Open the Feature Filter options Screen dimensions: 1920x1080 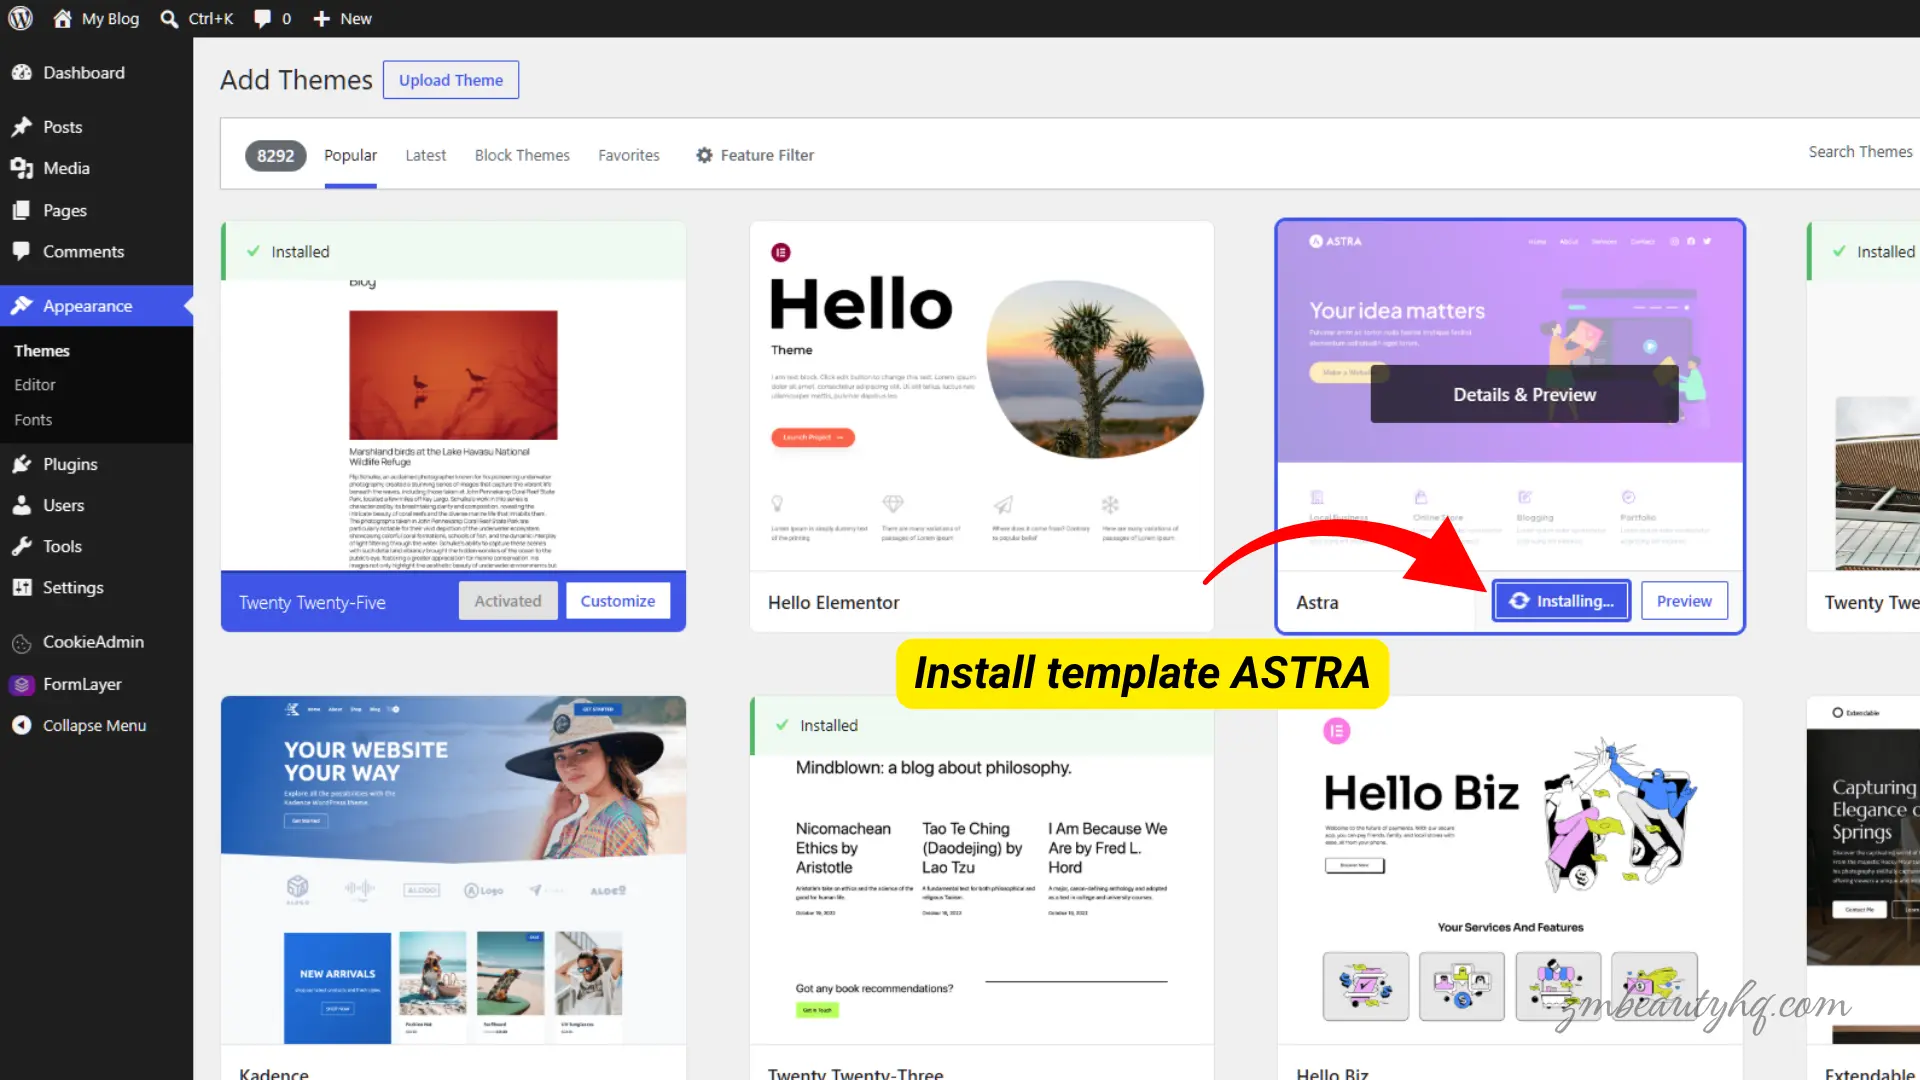[755, 155]
